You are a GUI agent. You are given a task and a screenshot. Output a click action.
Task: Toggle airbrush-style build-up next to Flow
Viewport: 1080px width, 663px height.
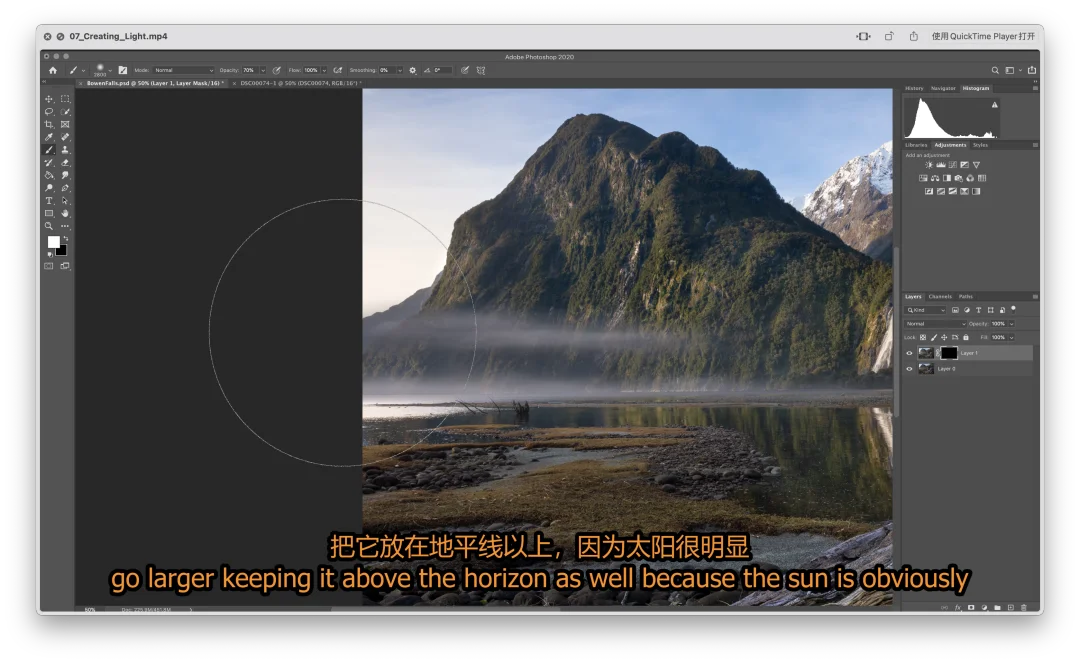point(338,70)
